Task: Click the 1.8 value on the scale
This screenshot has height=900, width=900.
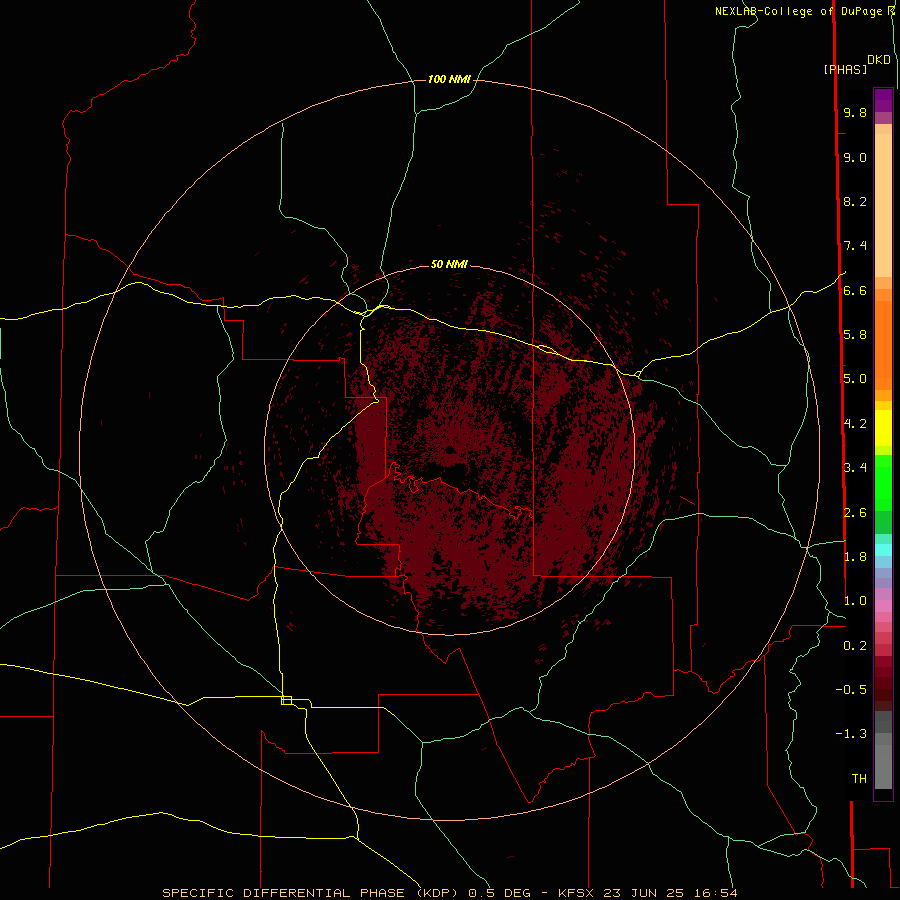Action: click(855, 557)
